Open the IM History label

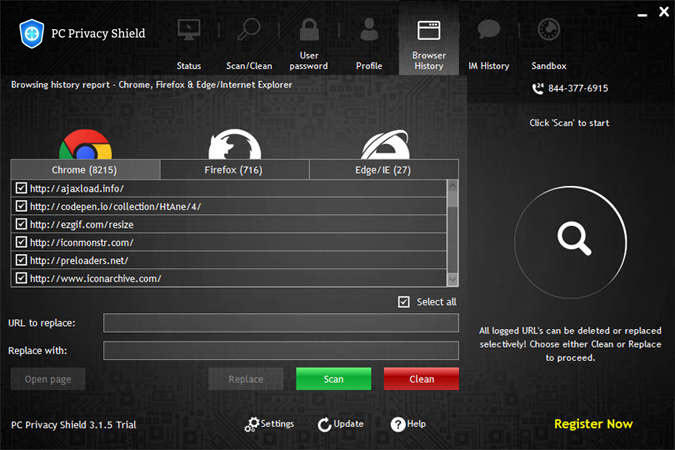(x=489, y=66)
